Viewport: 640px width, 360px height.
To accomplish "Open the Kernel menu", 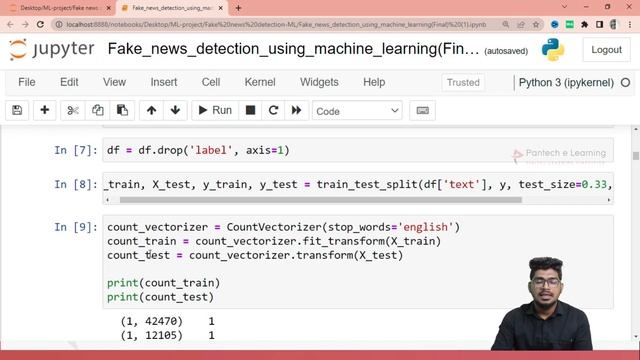I will point(260,82).
